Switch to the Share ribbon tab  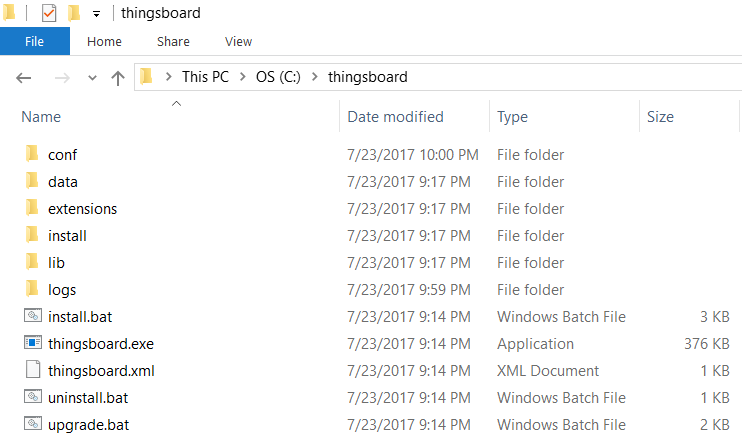coord(173,41)
